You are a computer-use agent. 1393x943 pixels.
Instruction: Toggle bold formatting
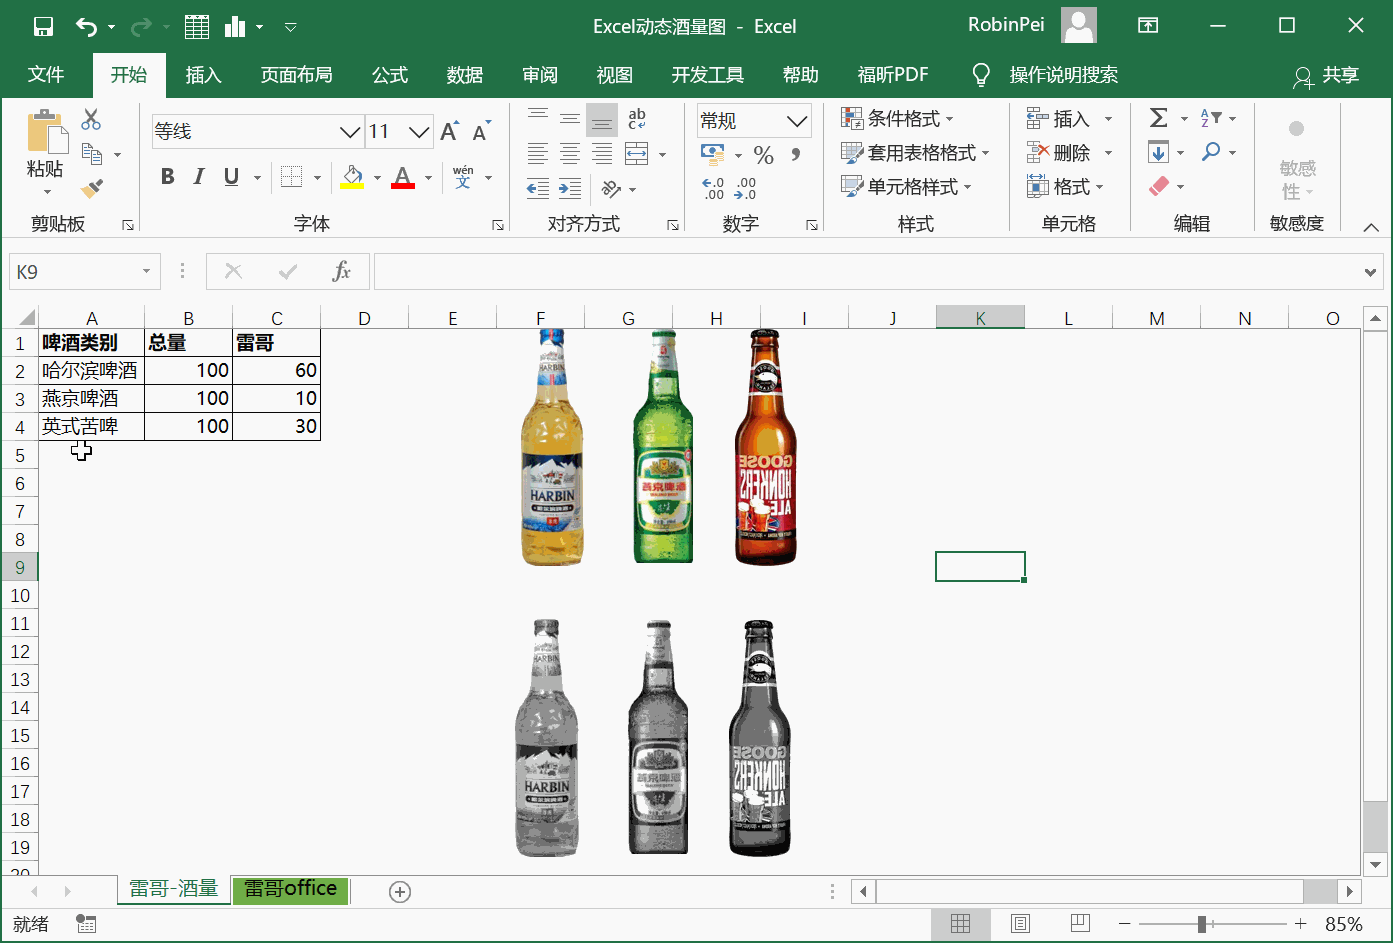pyautogui.click(x=167, y=177)
